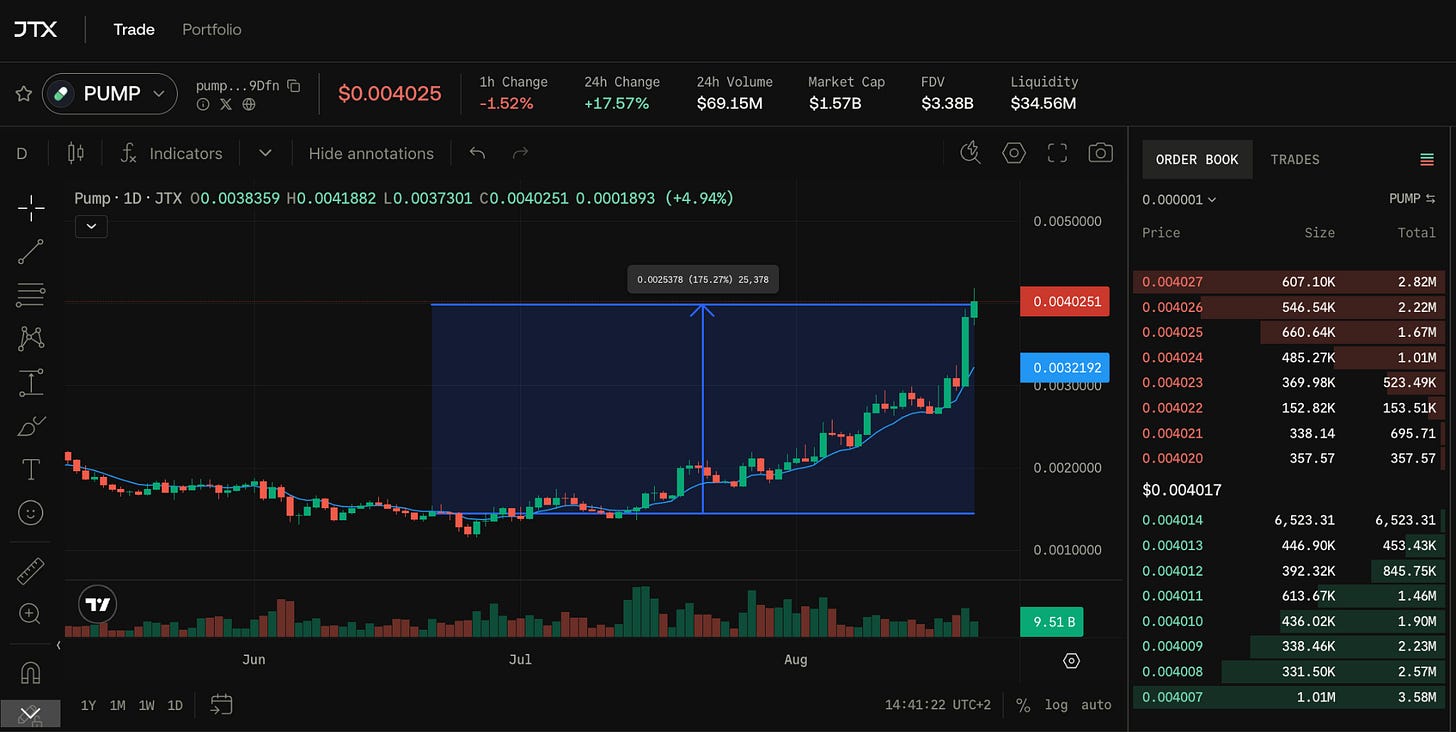The image size is (1456, 732).
Task: Set the chart range to 1M
Action: (x=117, y=705)
